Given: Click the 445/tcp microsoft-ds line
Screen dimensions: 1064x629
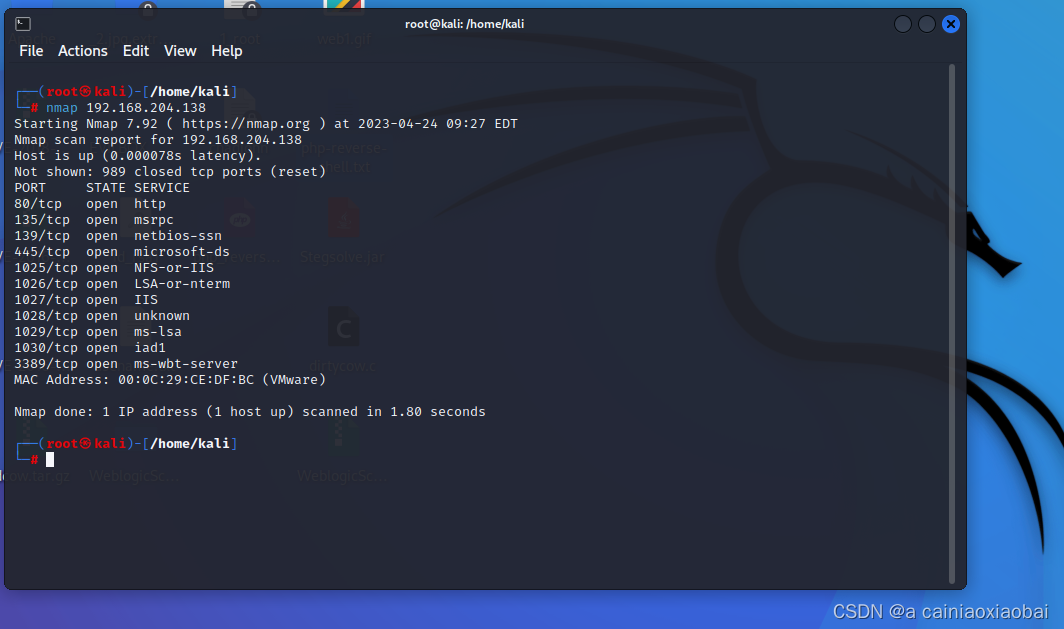Looking at the screenshot, I should click(122, 252).
